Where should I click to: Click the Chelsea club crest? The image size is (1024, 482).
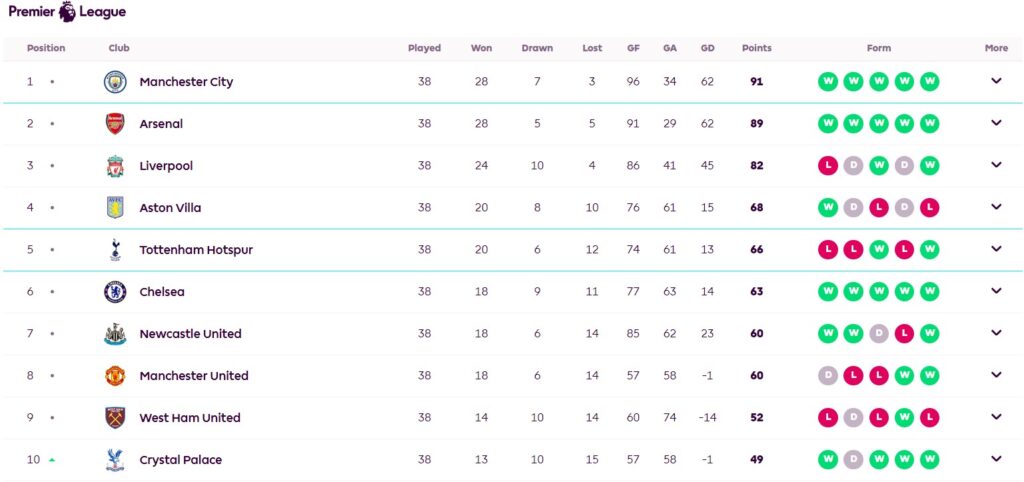(x=116, y=292)
